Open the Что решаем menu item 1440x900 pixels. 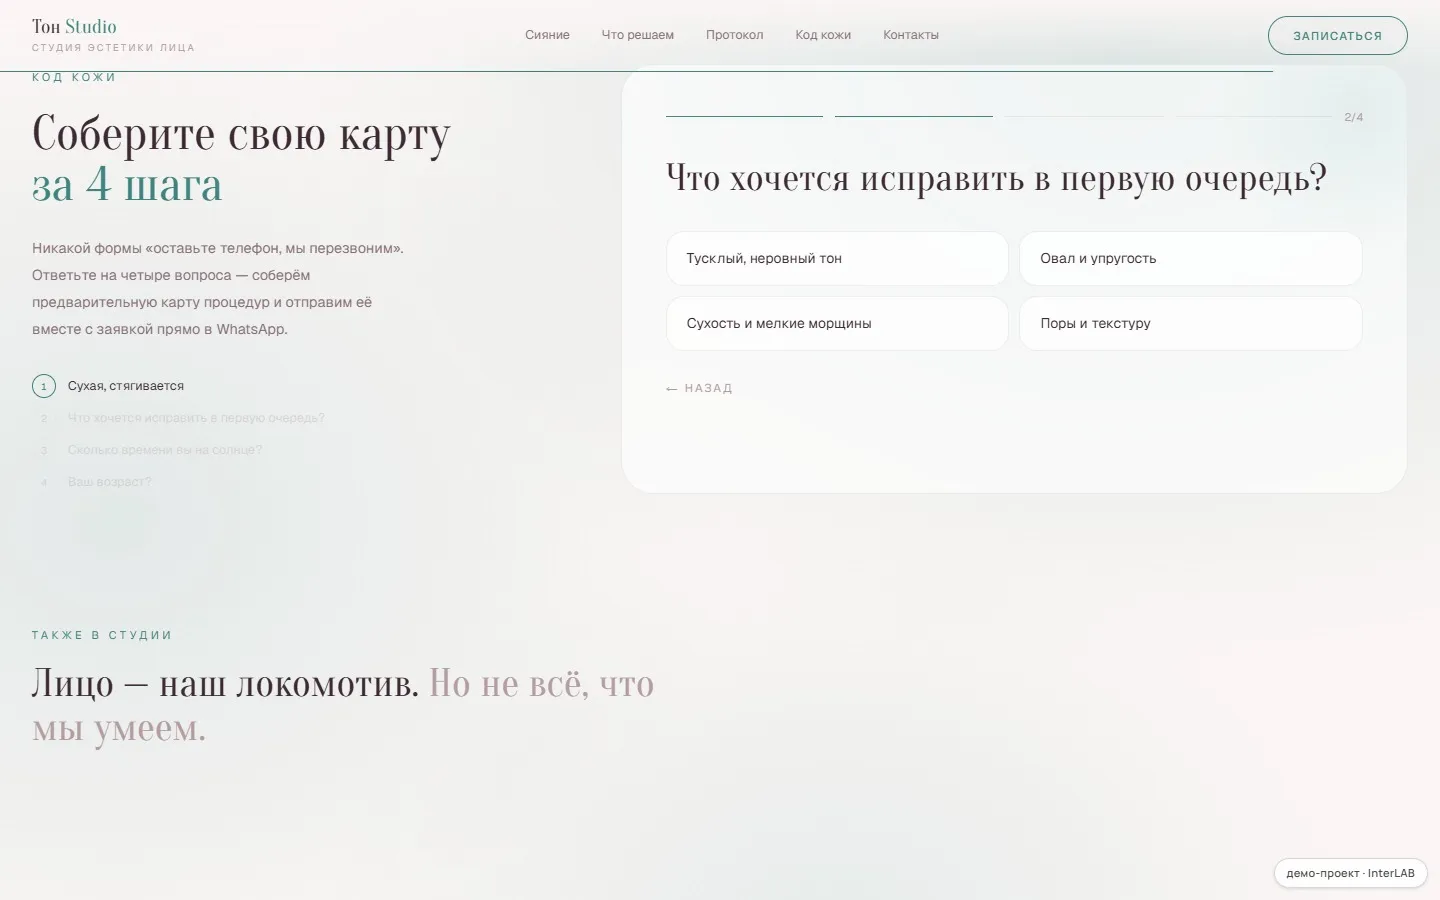pyautogui.click(x=637, y=35)
